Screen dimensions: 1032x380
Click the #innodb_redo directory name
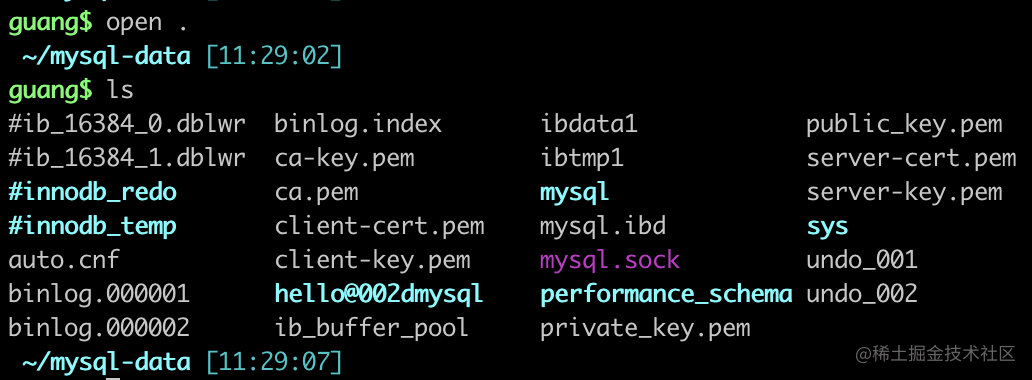(93, 193)
